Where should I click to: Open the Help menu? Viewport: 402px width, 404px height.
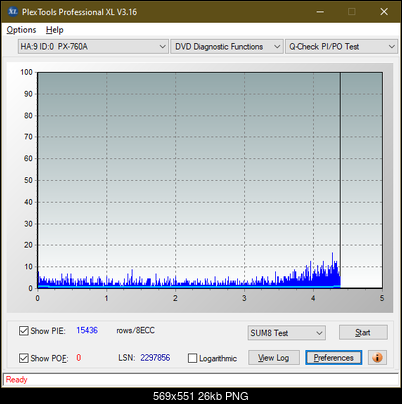[x=54, y=30]
